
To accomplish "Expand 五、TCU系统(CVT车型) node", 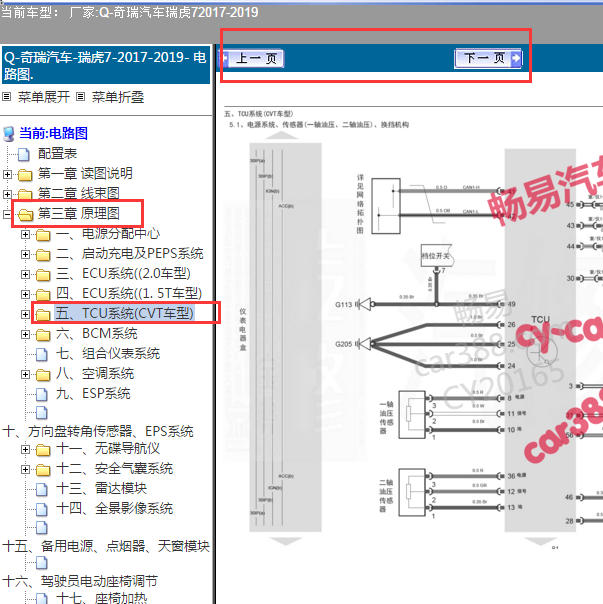I will 25,314.
